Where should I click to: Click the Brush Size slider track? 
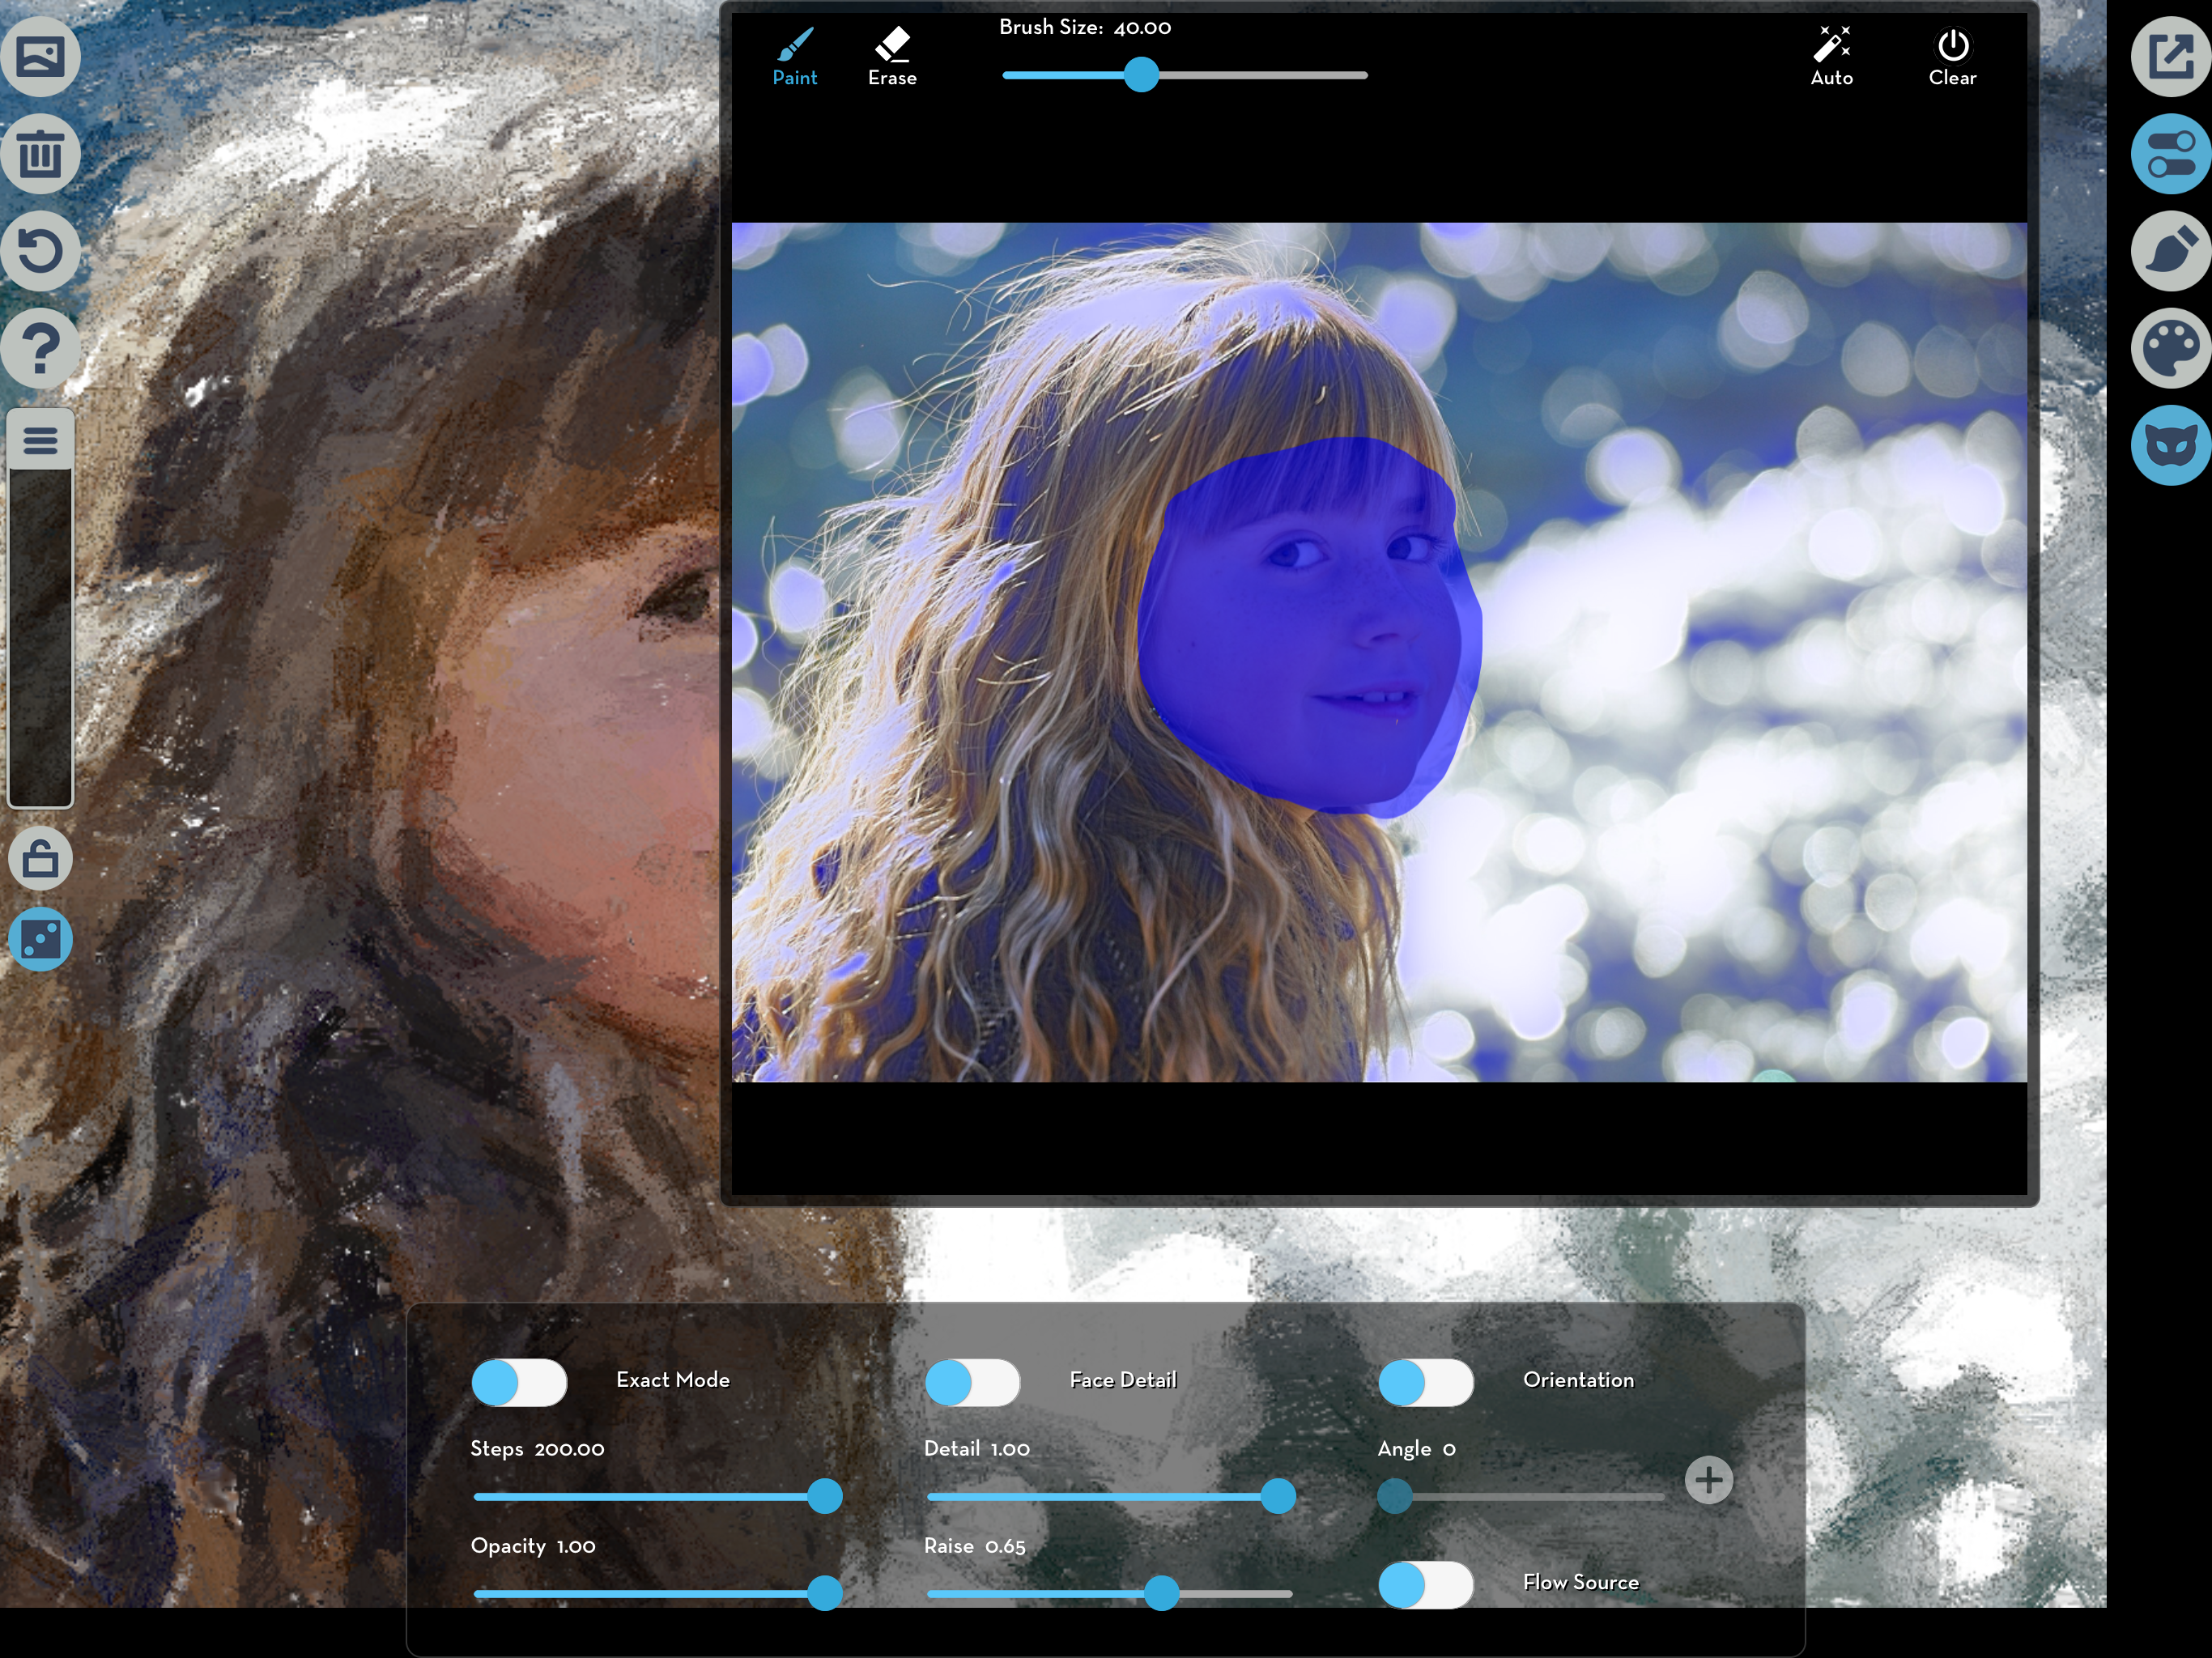(x=1260, y=75)
